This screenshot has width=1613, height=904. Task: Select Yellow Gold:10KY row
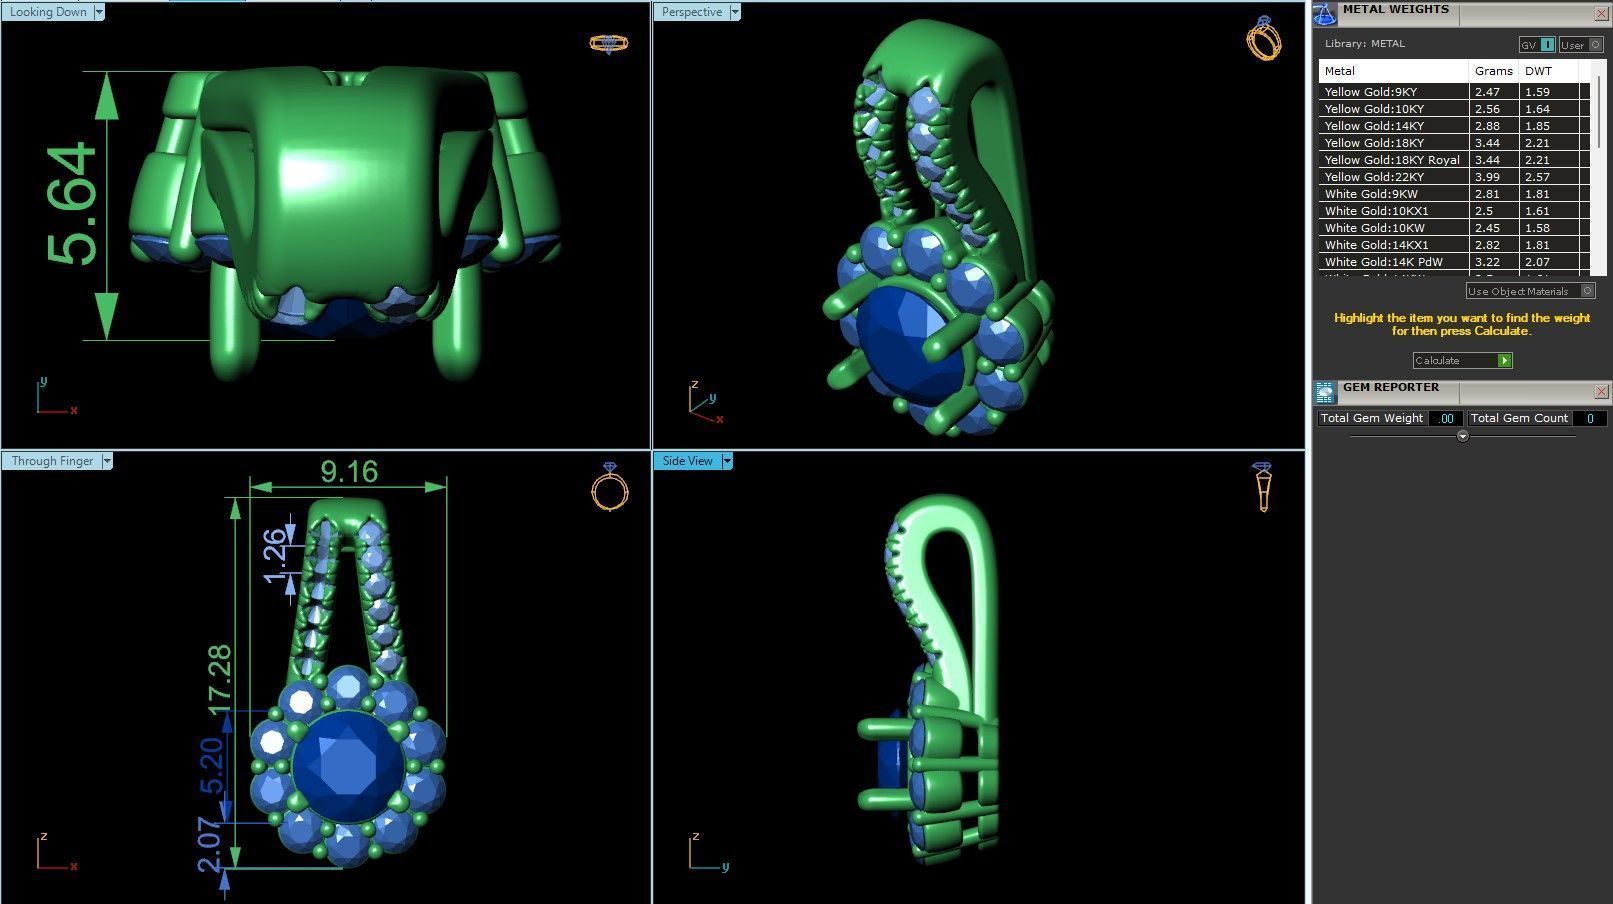click(x=1454, y=109)
